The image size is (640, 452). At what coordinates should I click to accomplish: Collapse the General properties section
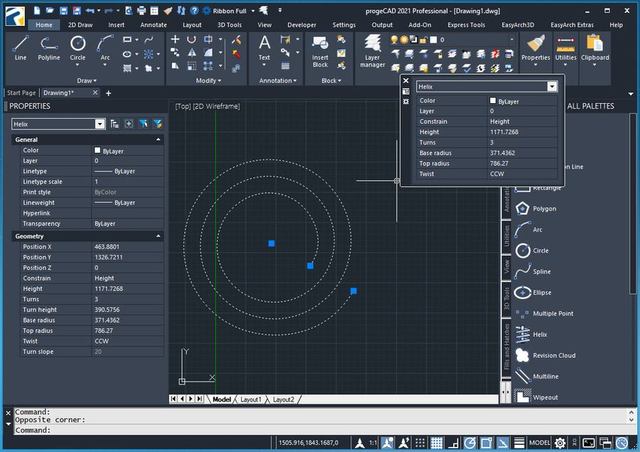[158, 139]
